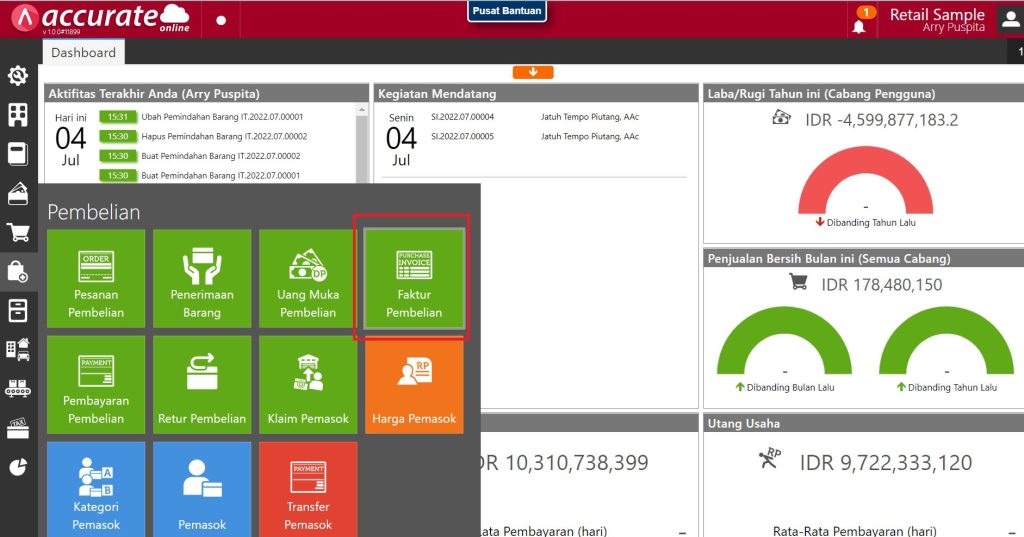The image size is (1024, 537).
Task: Open the settings gear in the sidebar
Action: pyautogui.click(x=17, y=76)
